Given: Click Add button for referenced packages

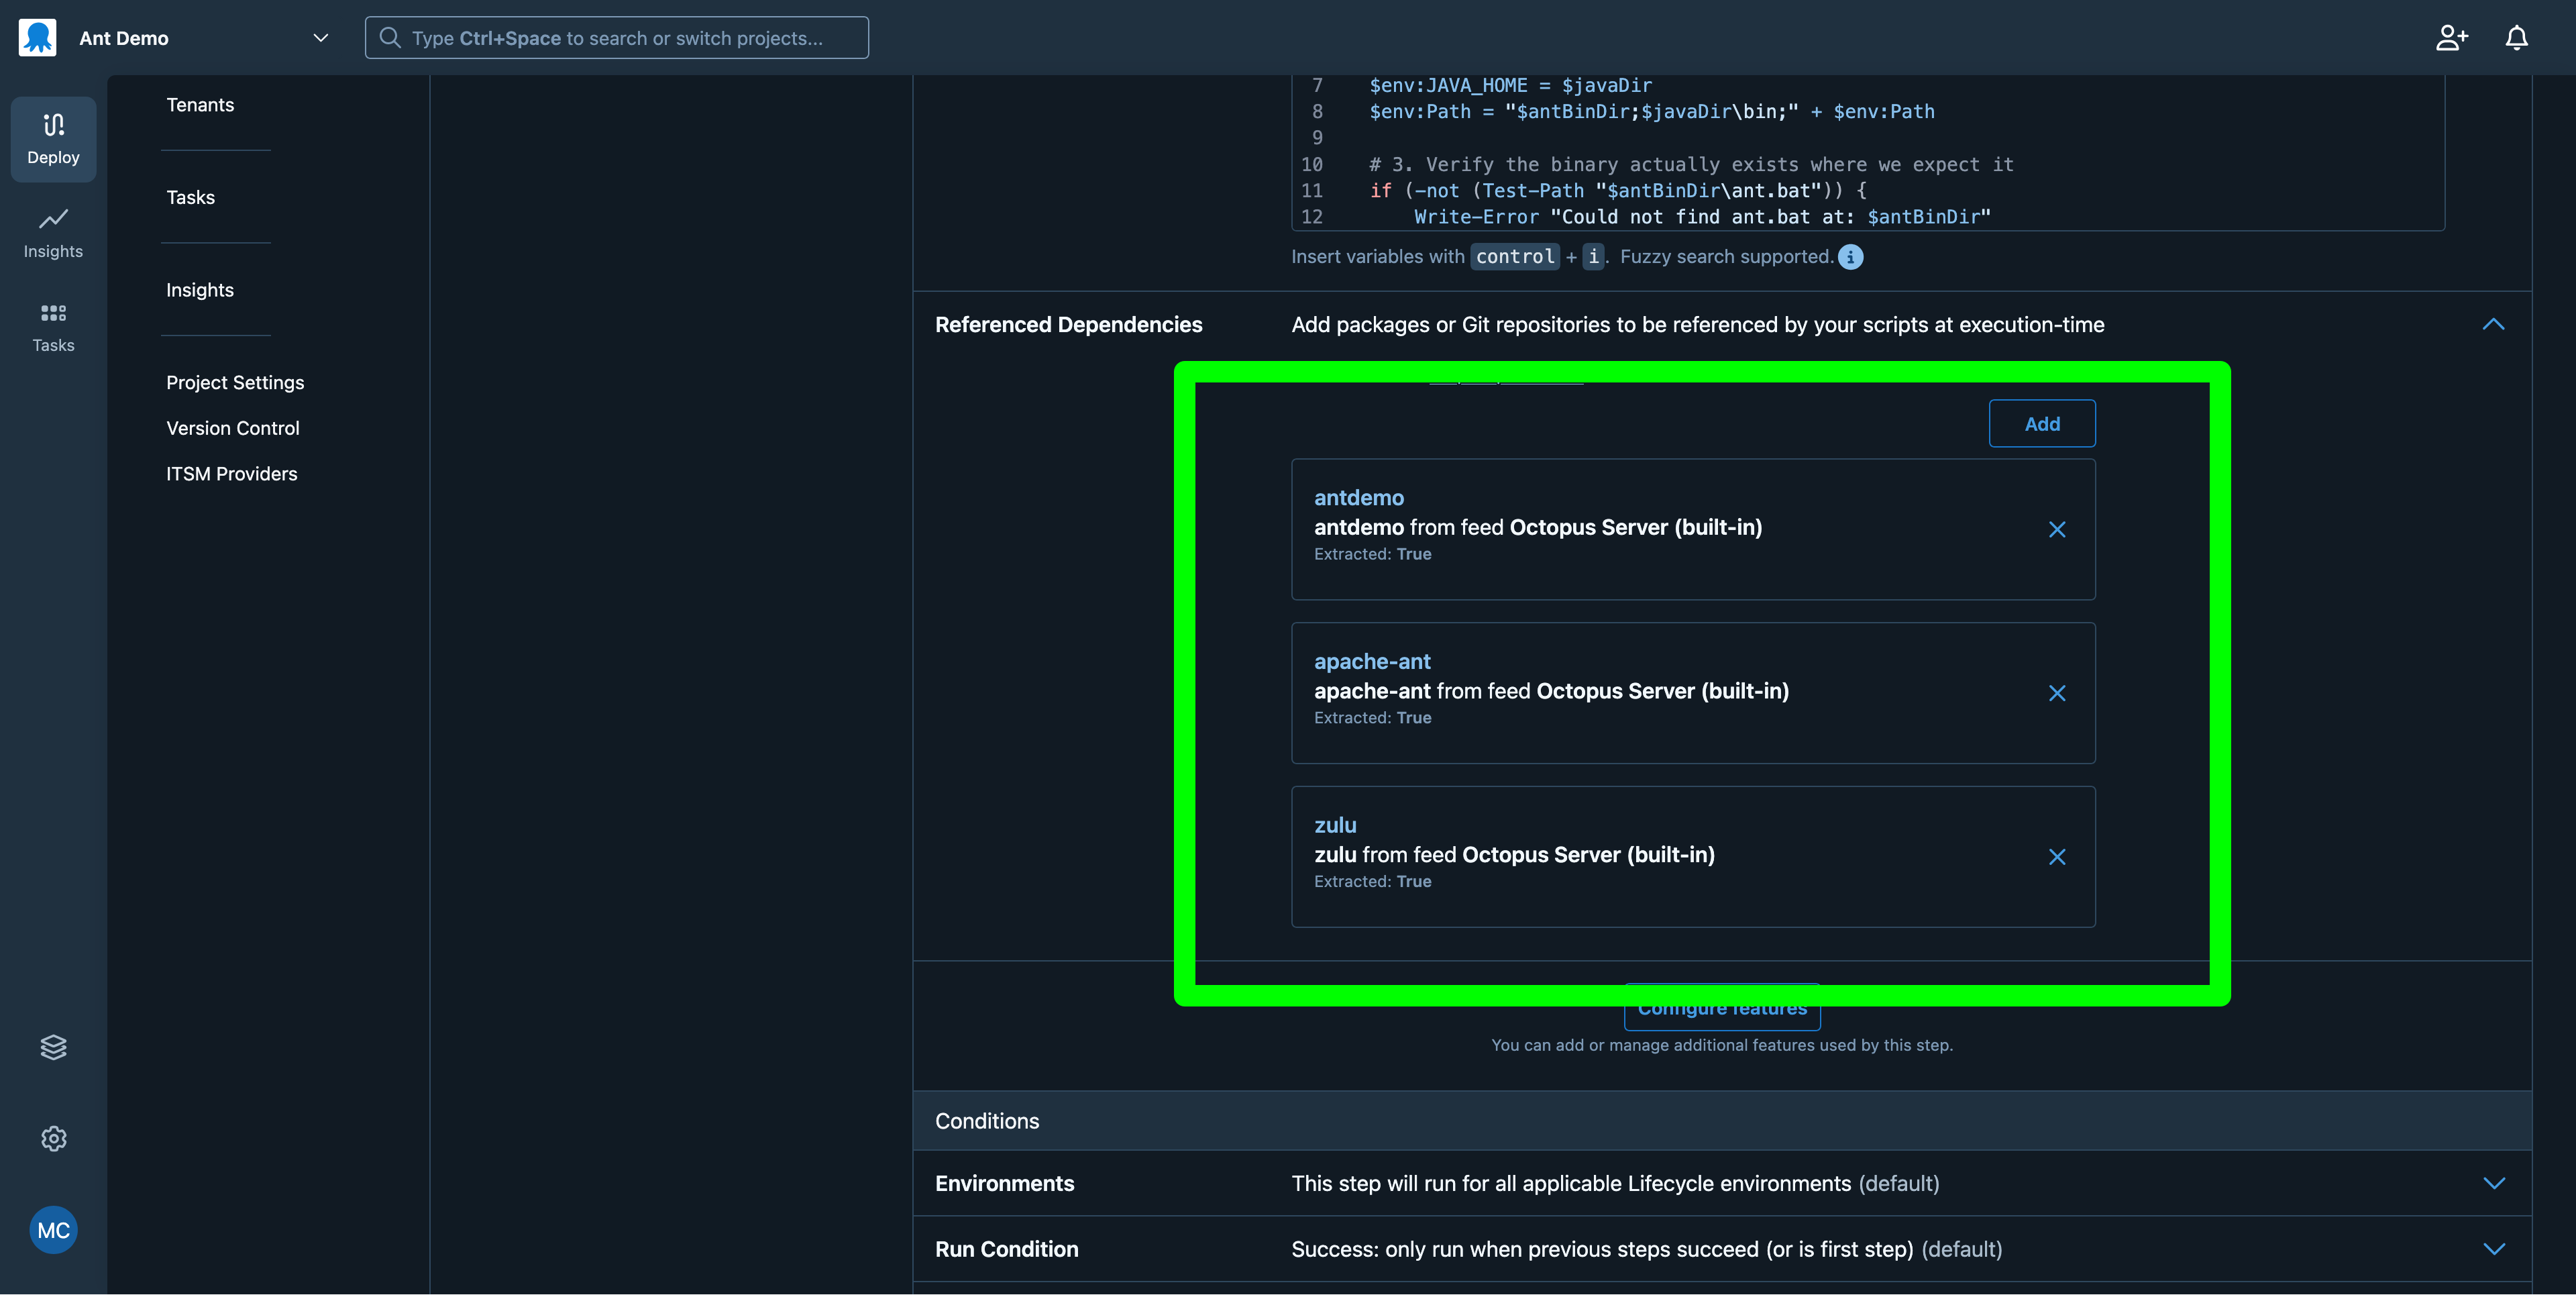Looking at the screenshot, I should (2042, 424).
